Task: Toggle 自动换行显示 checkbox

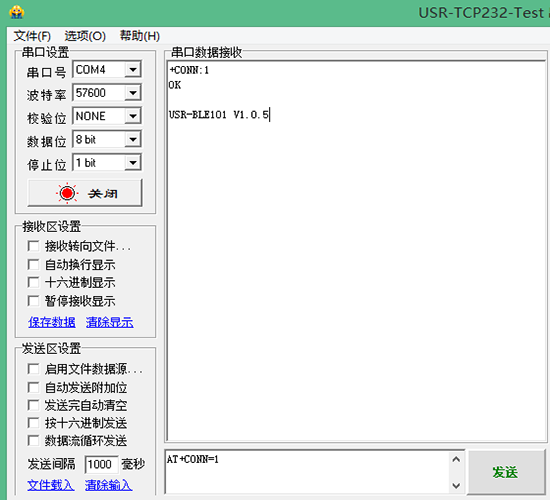Action: click(x=33, y=265)
